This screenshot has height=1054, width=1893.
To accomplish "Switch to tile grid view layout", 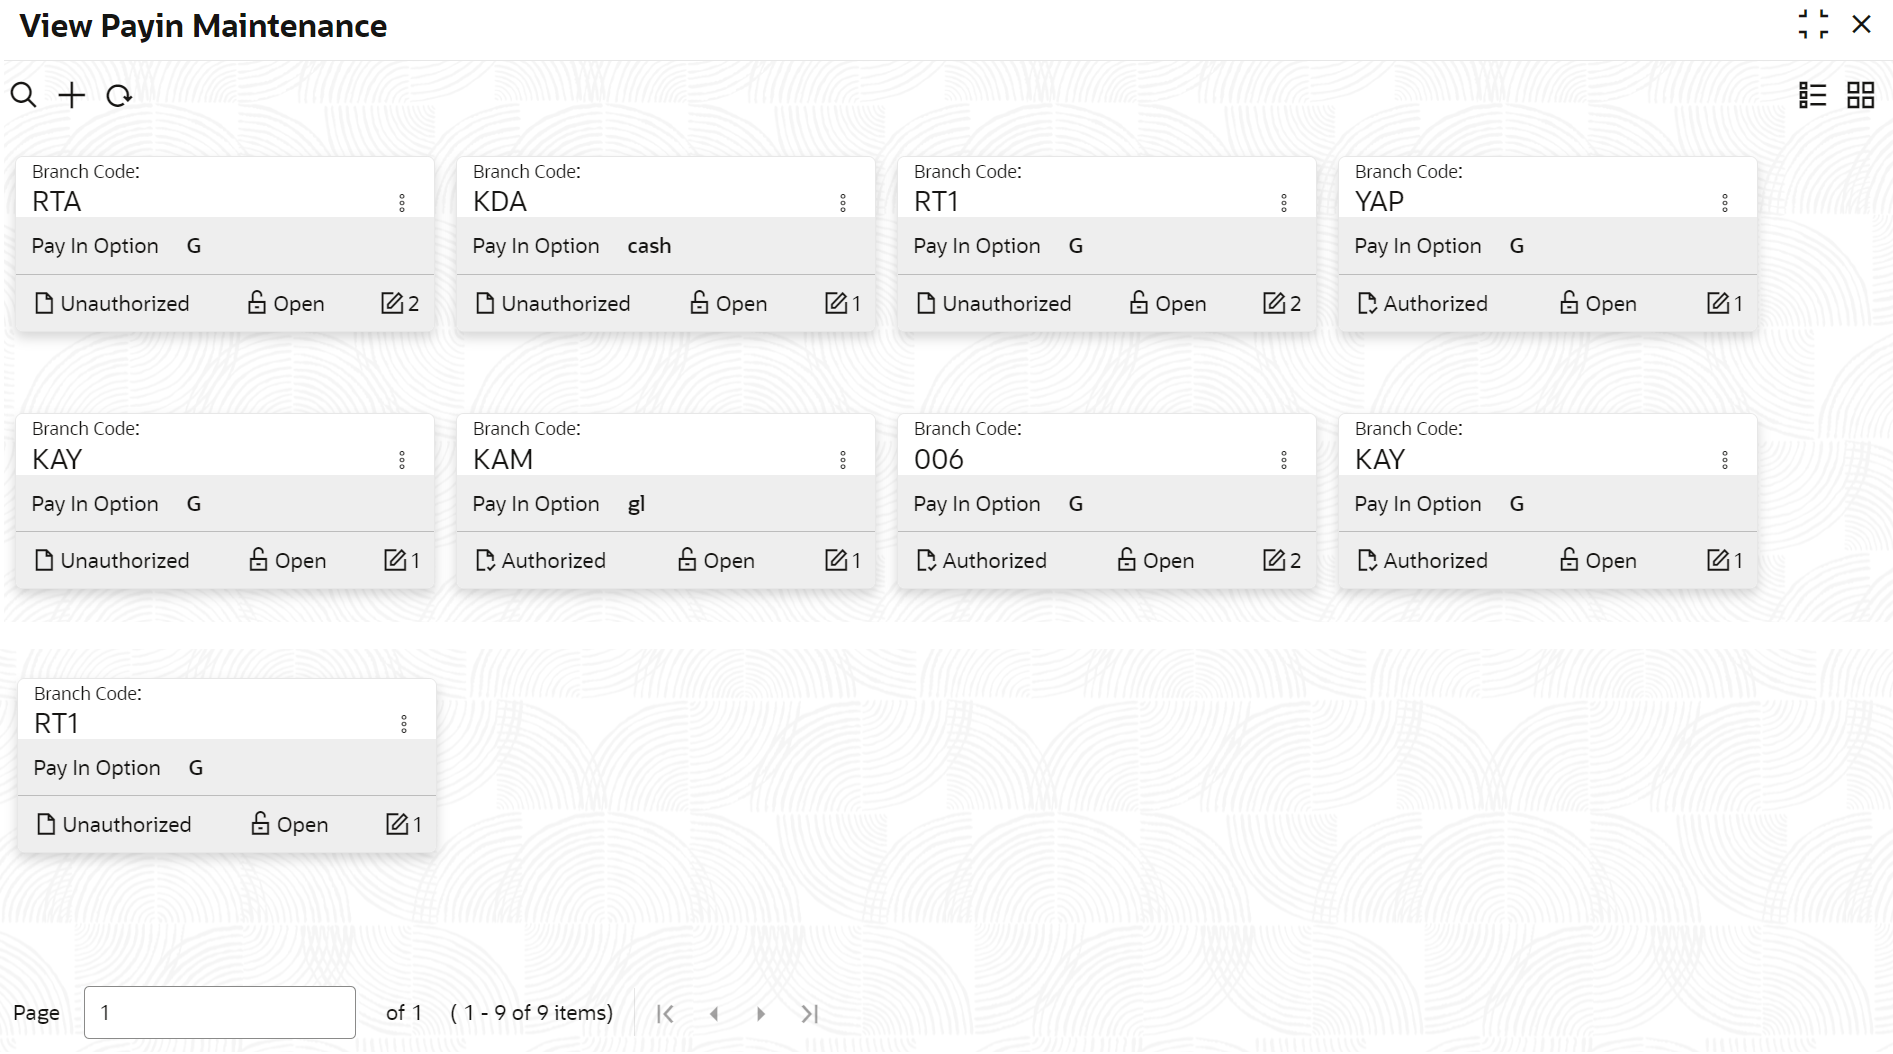I will [1860, 95].
